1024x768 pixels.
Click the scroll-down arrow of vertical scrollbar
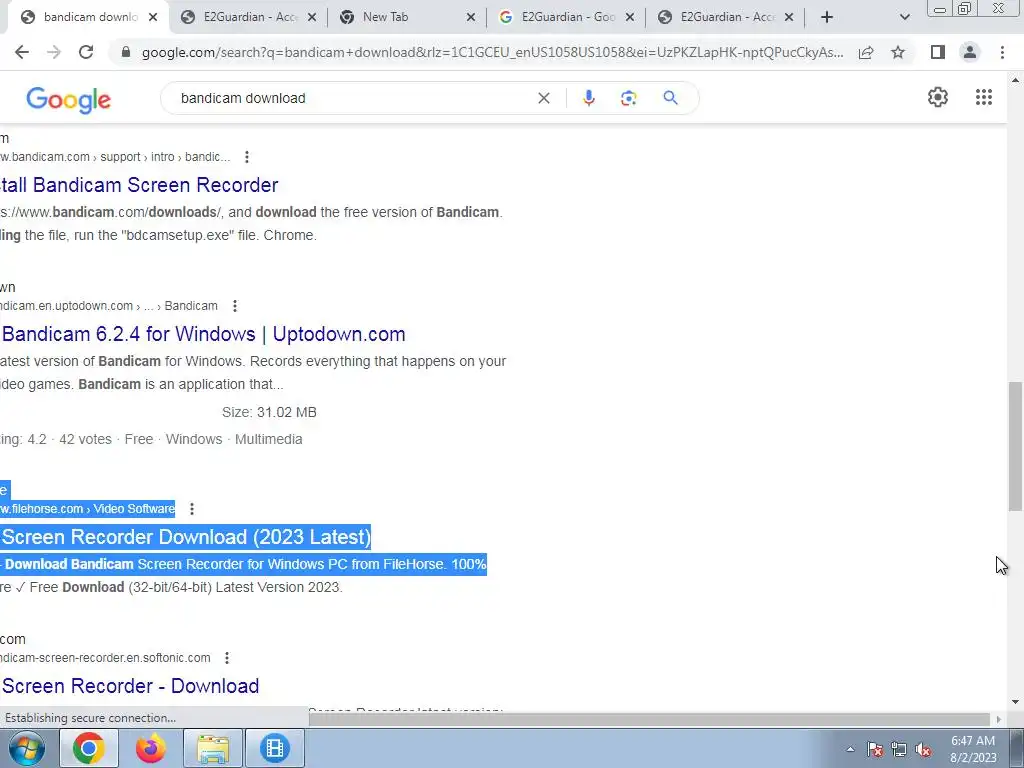1015,702
